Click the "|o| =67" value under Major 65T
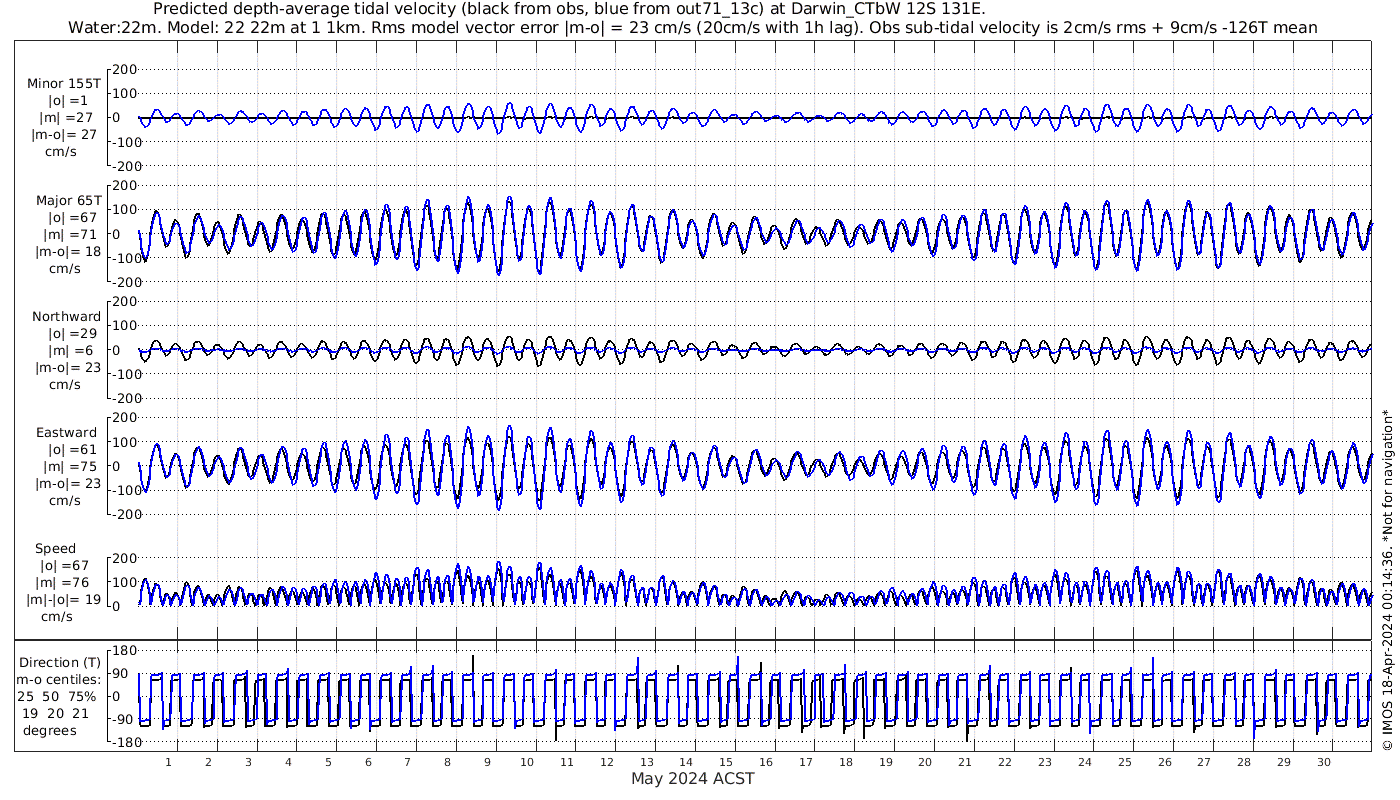This screenshot has height=800, width=1400. click(x=71, y=217)
